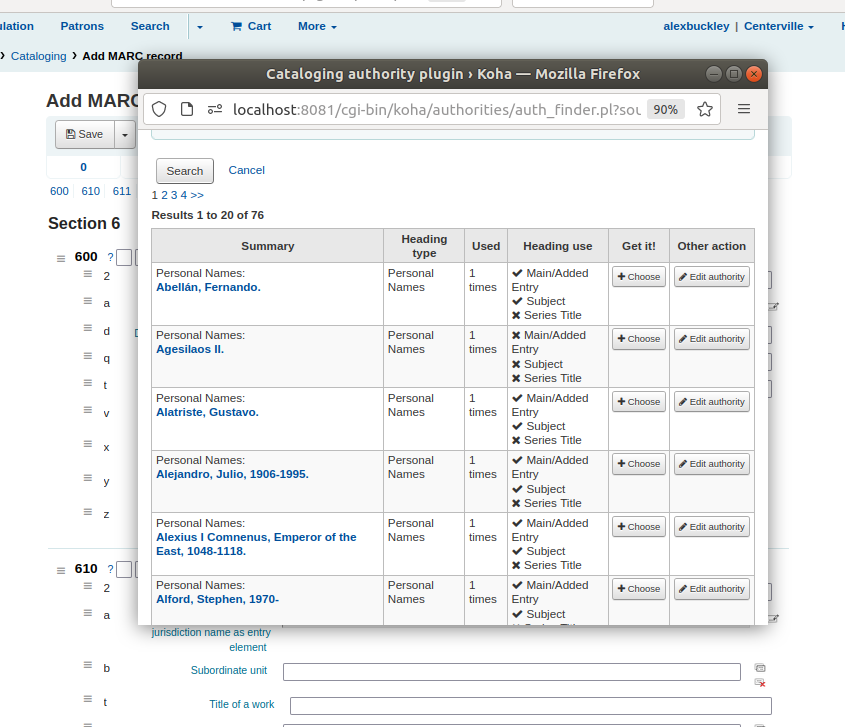Viewport: 845px width, 727px height.
Task: Edit authority for Abellán, Fernando
Action: [x=711, y=276]
